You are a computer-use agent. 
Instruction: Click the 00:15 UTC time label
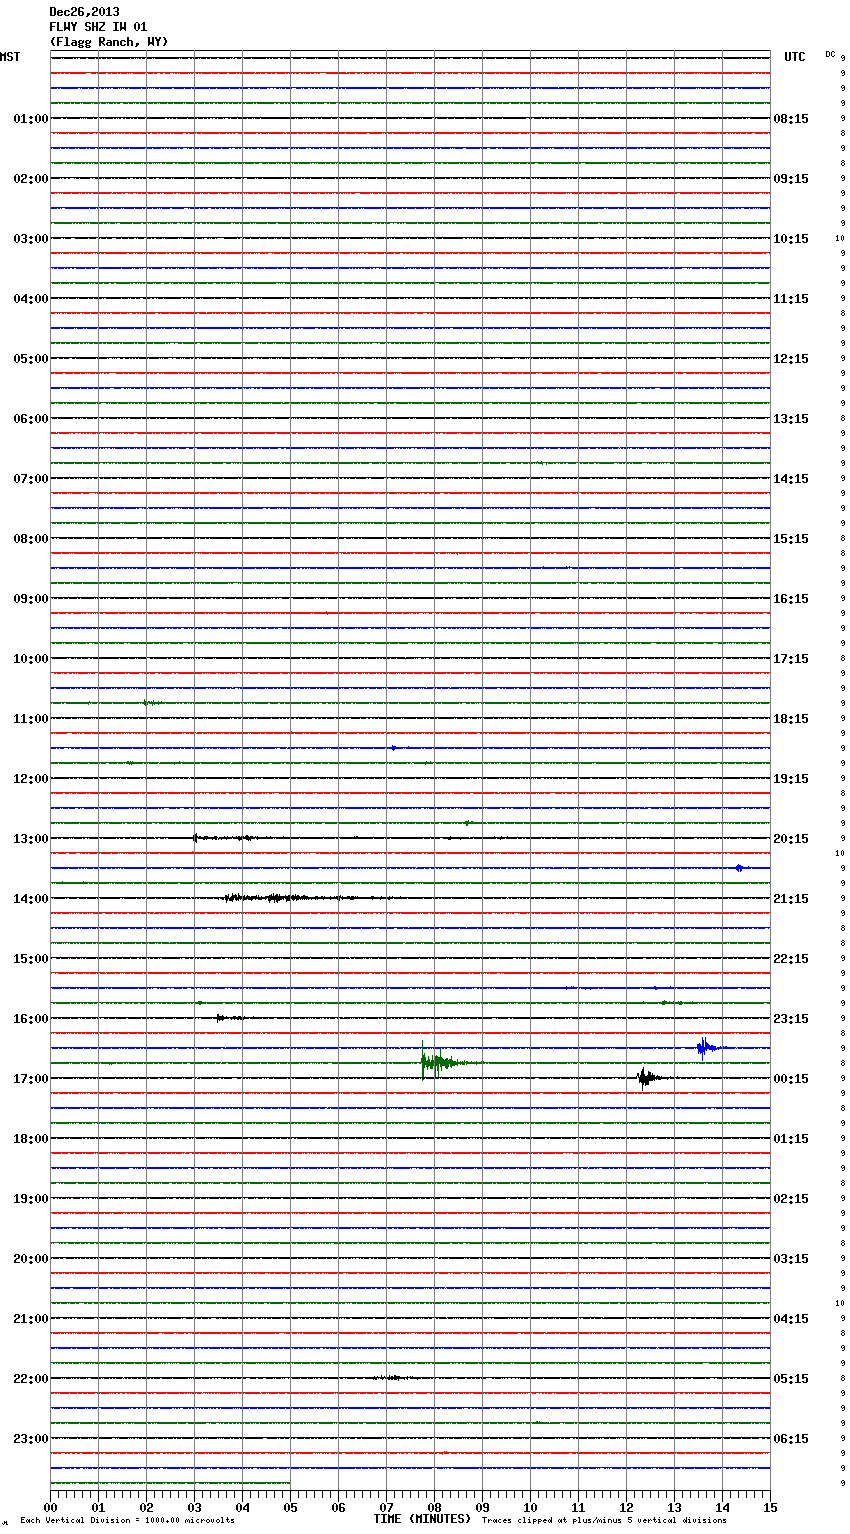pos(791,1079)
